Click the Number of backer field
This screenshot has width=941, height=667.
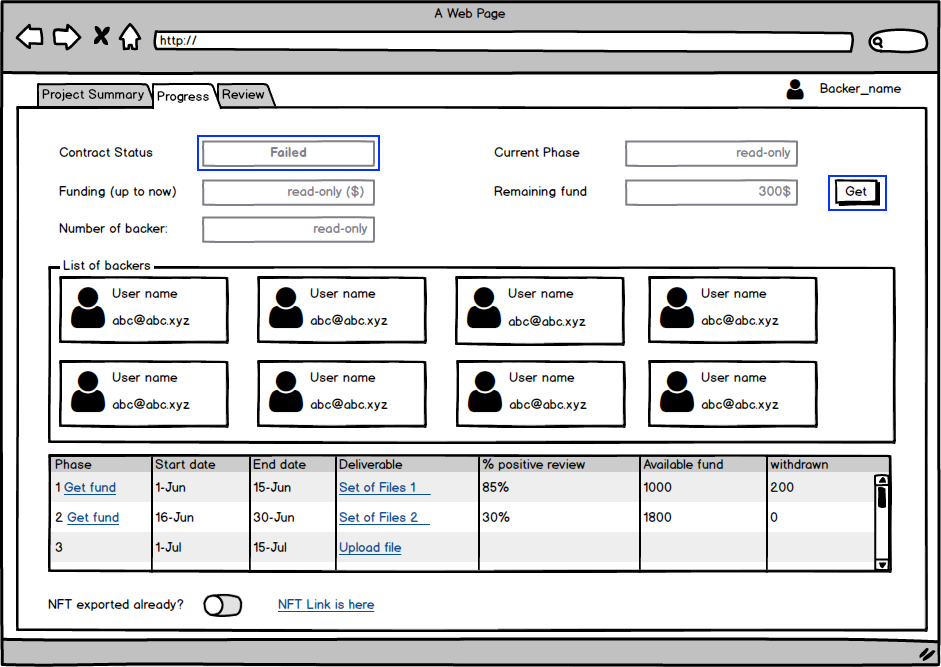pos(288,229)
